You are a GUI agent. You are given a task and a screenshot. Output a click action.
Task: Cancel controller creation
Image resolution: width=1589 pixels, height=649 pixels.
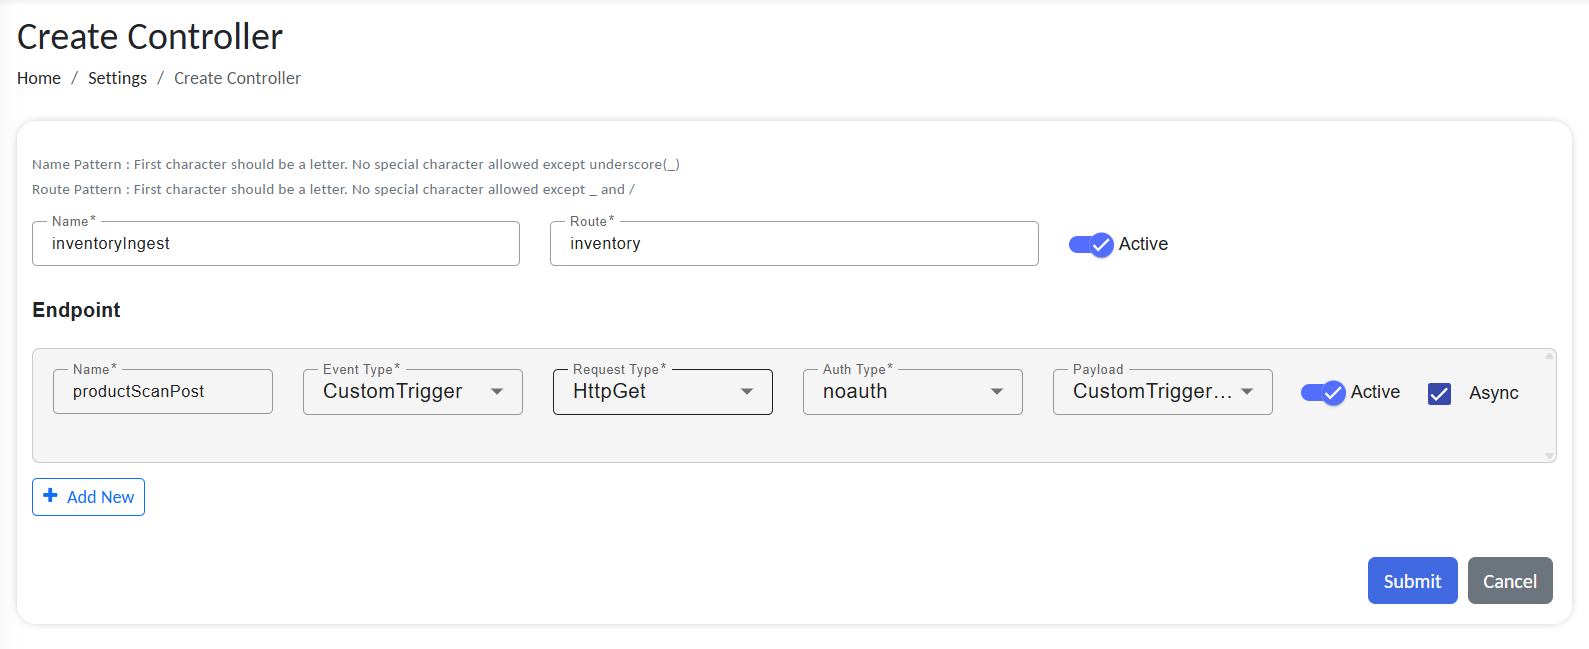coord(1509,581)
